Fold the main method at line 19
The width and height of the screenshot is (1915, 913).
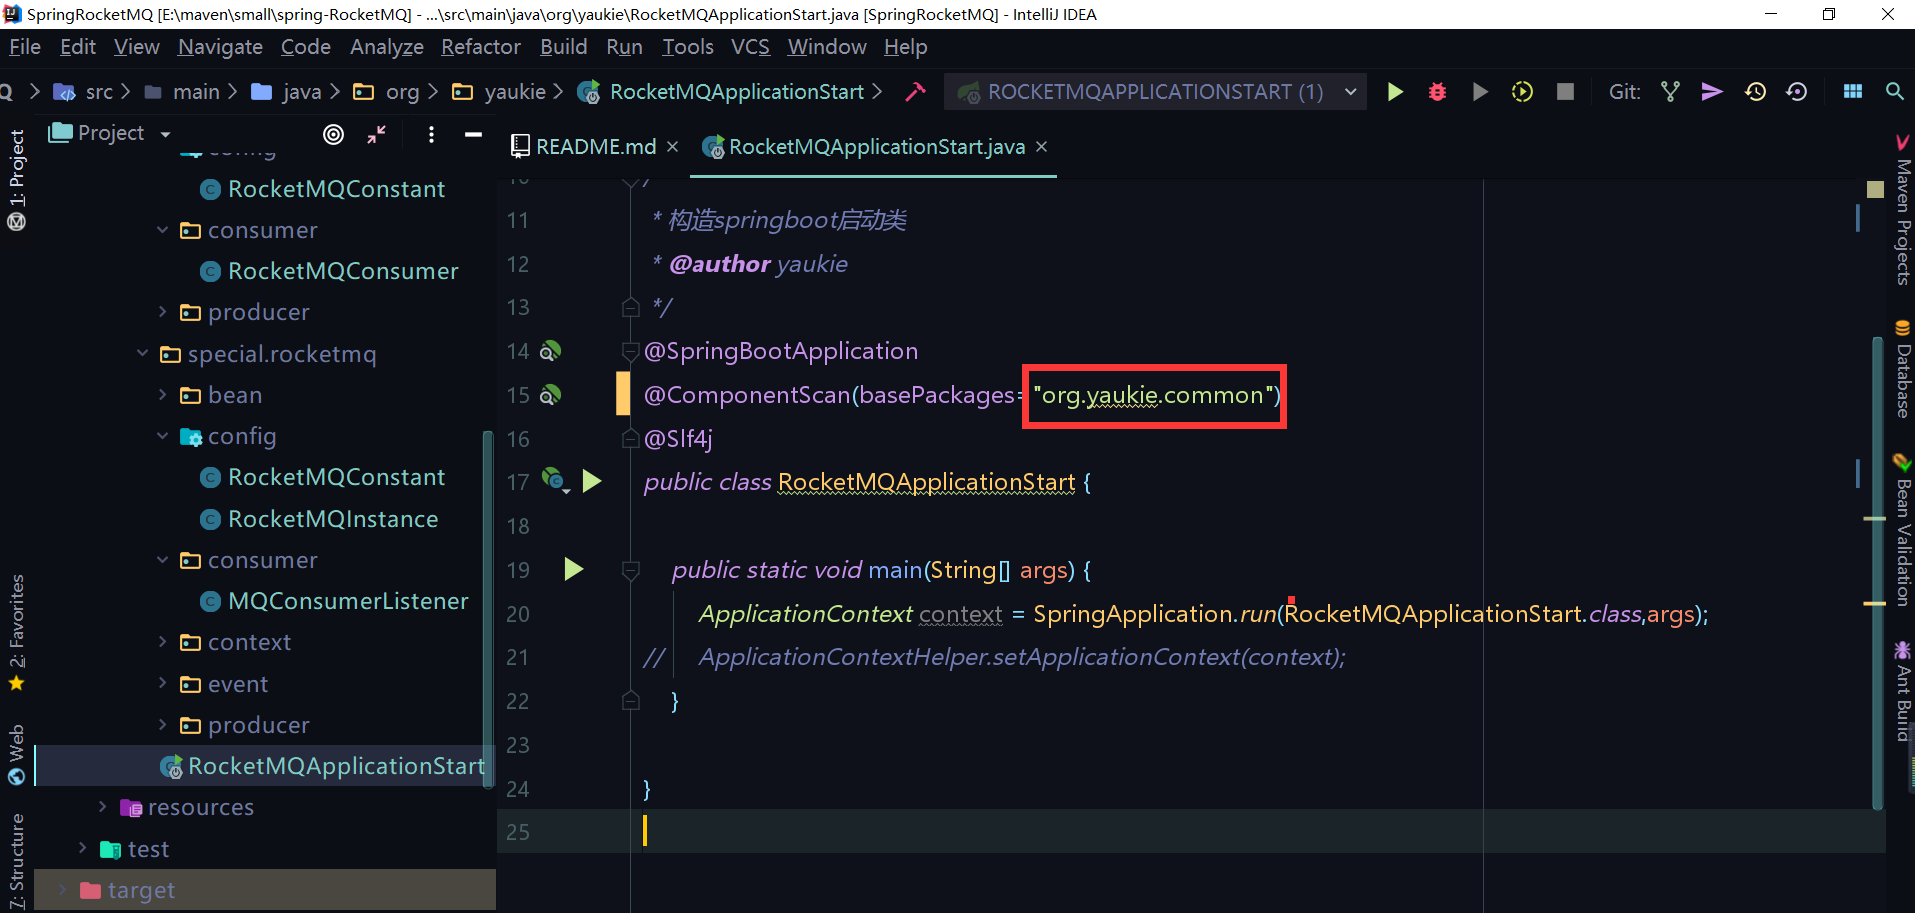point(630,570)
